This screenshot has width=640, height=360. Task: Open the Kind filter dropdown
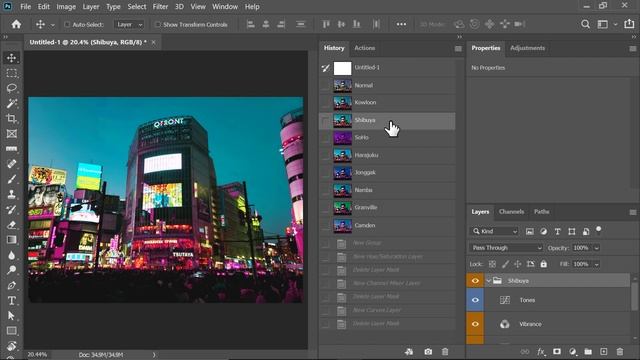click(495, 231)
